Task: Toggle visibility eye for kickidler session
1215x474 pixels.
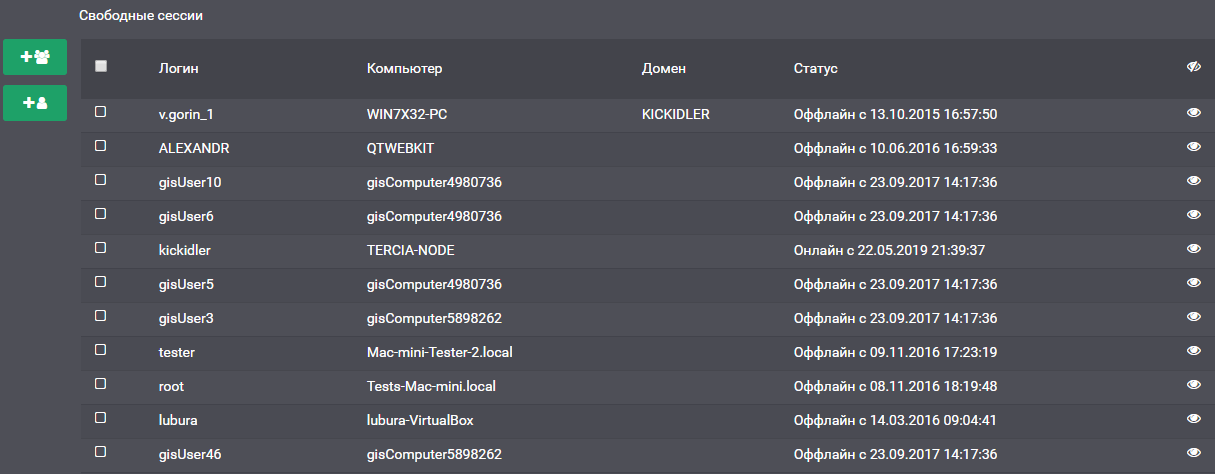Action: pos(1193,249)
